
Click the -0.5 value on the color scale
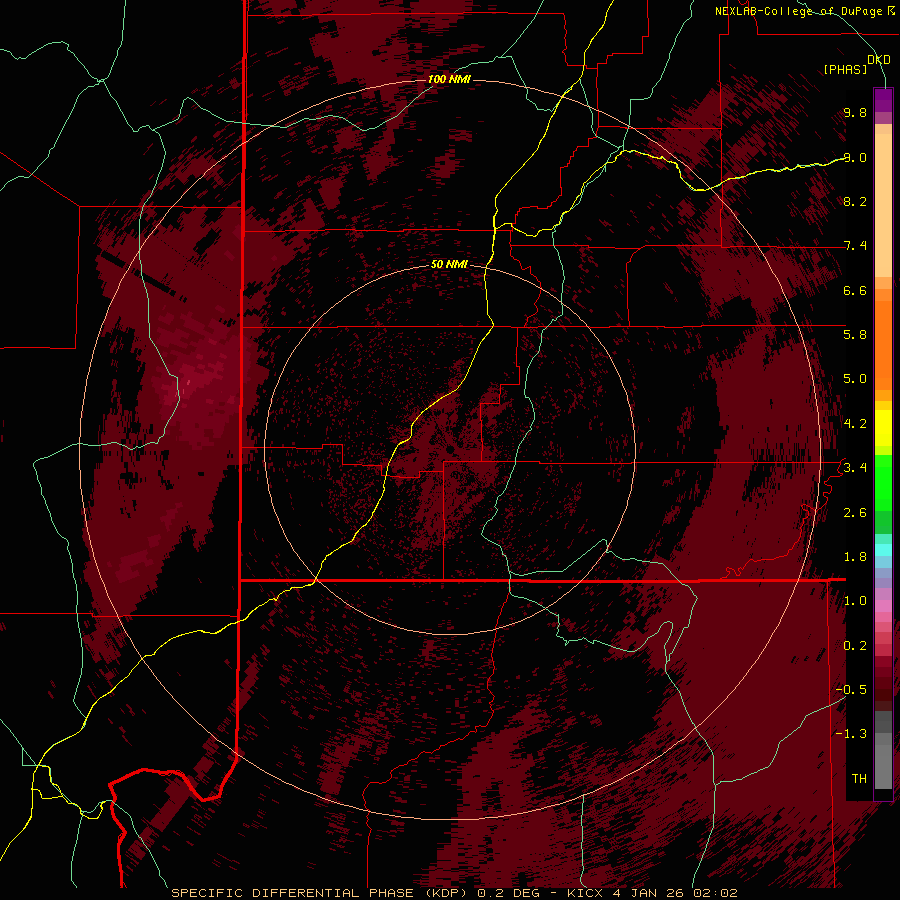(x=851, y=690)
